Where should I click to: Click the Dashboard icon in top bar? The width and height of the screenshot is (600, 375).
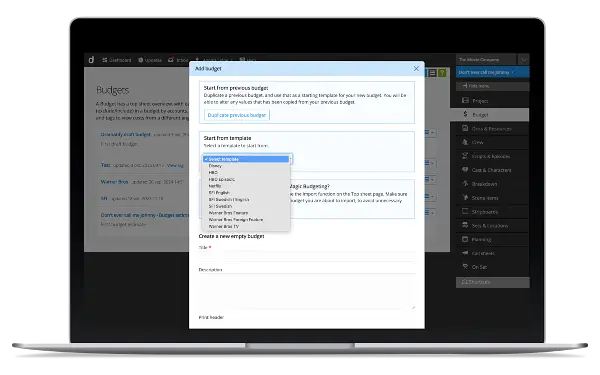(x=104, y=60)
